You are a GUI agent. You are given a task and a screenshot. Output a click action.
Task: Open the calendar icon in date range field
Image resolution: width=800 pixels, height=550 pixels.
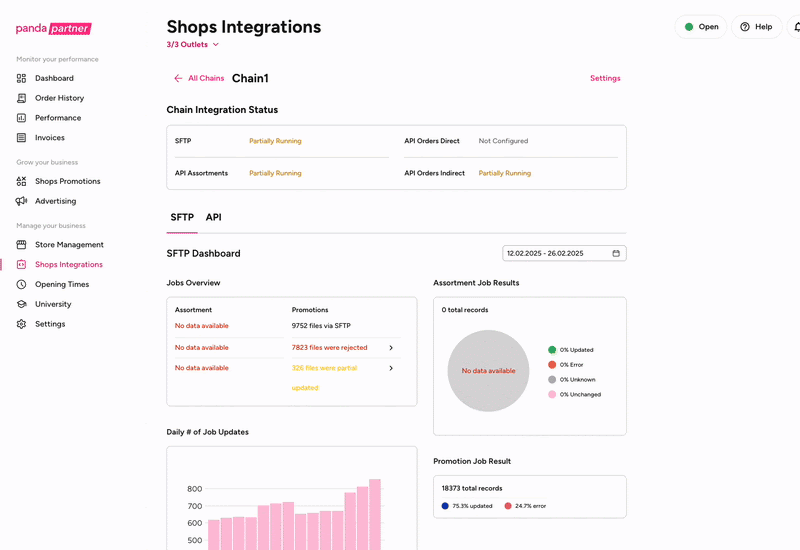pos(616,253)
